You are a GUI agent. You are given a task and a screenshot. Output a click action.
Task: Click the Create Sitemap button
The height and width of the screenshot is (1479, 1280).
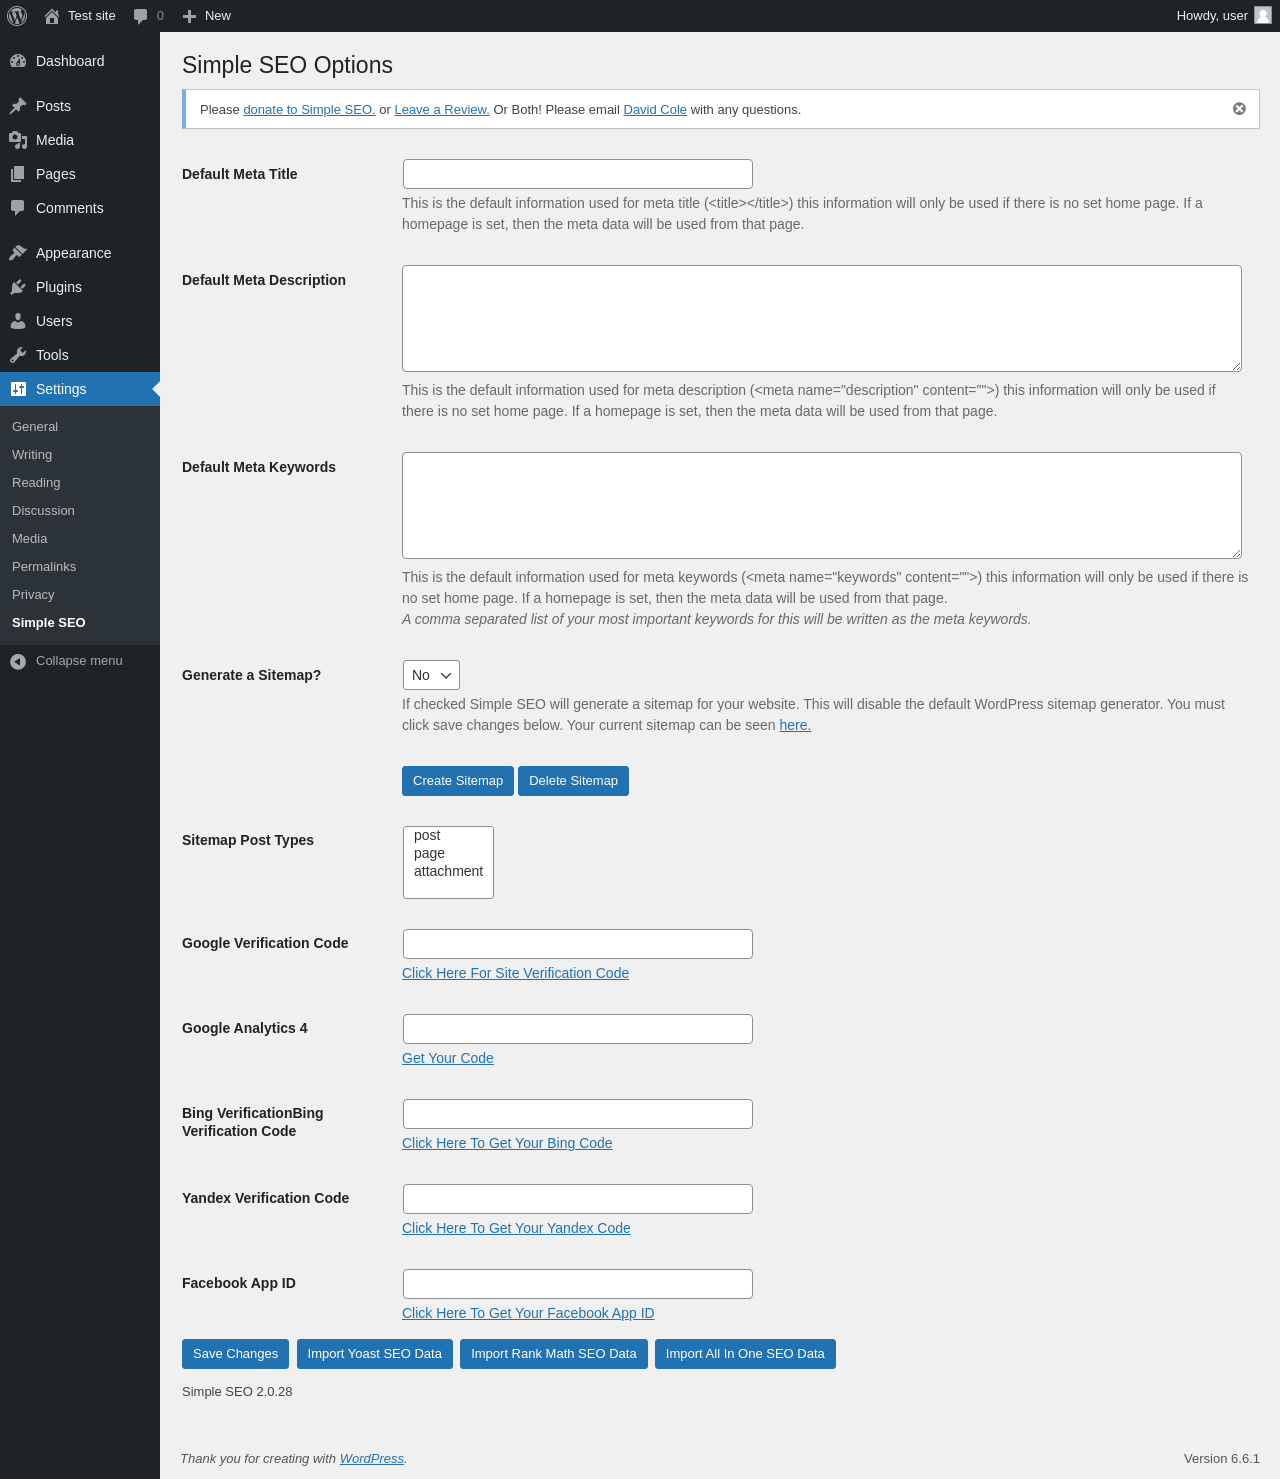458,781
